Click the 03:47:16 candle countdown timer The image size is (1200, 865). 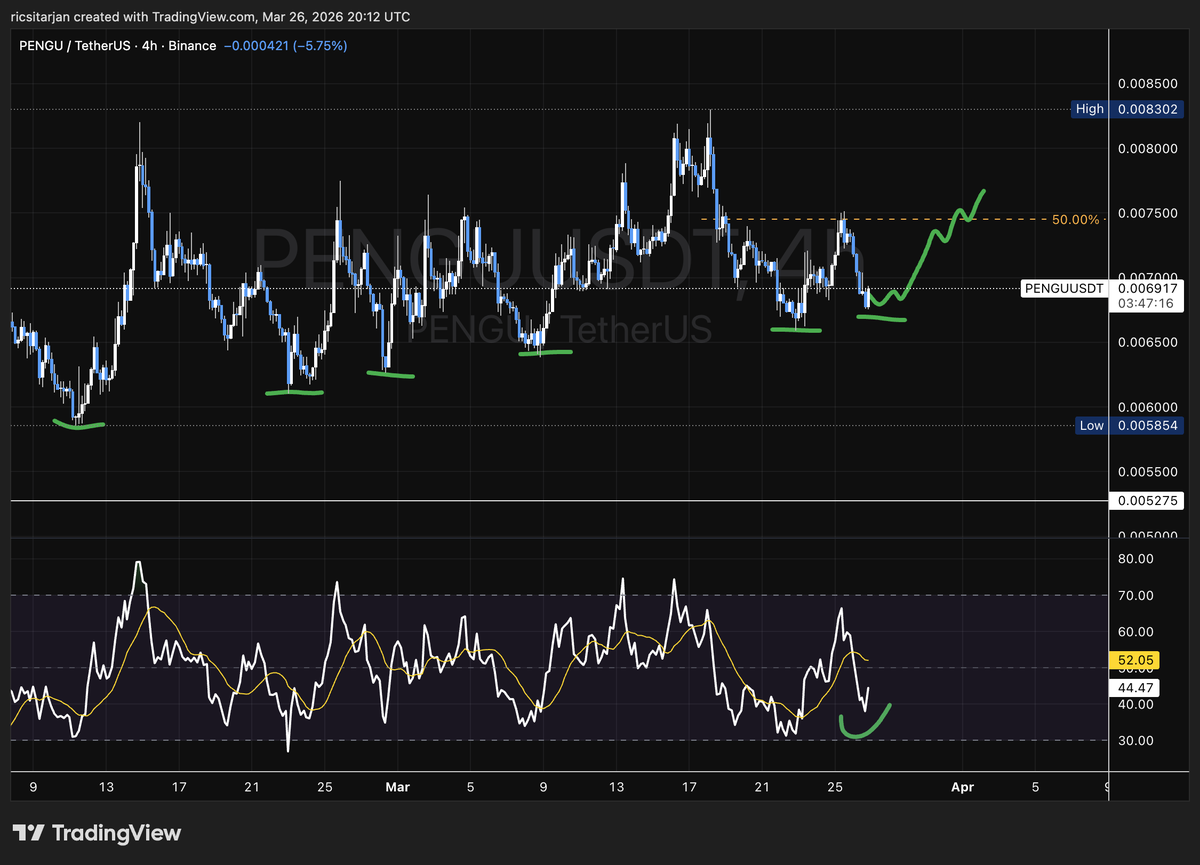[1147, 303]
